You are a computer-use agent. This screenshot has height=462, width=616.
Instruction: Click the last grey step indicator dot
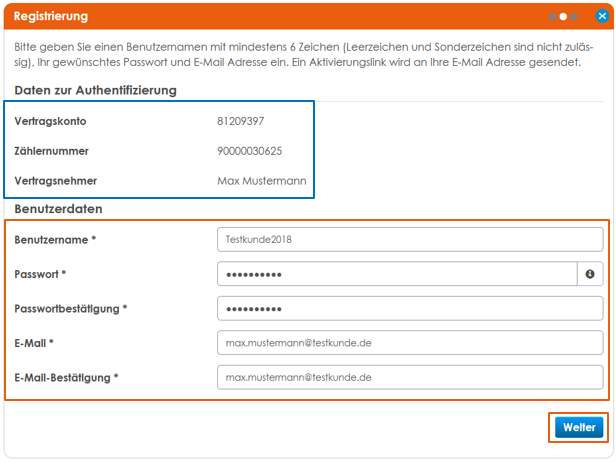click(575, 17)
